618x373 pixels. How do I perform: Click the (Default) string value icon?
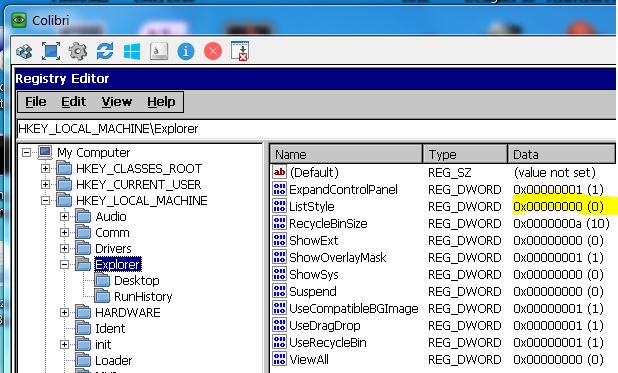[279, 172]
